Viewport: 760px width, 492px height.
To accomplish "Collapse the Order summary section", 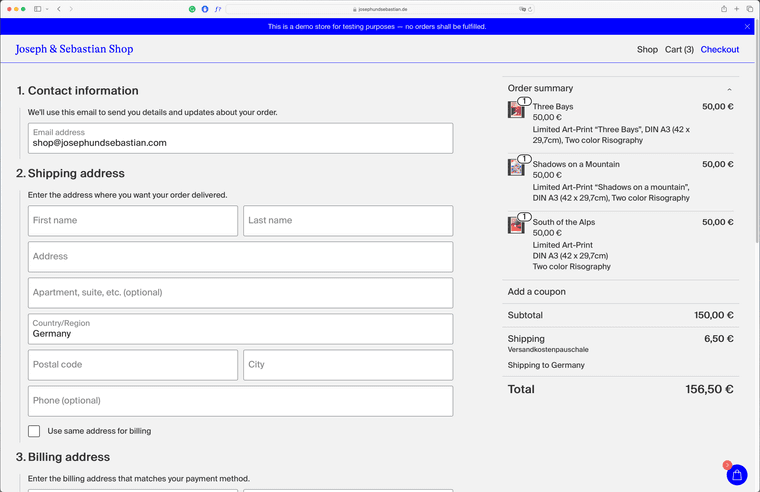I will click(x=729, y=89).
